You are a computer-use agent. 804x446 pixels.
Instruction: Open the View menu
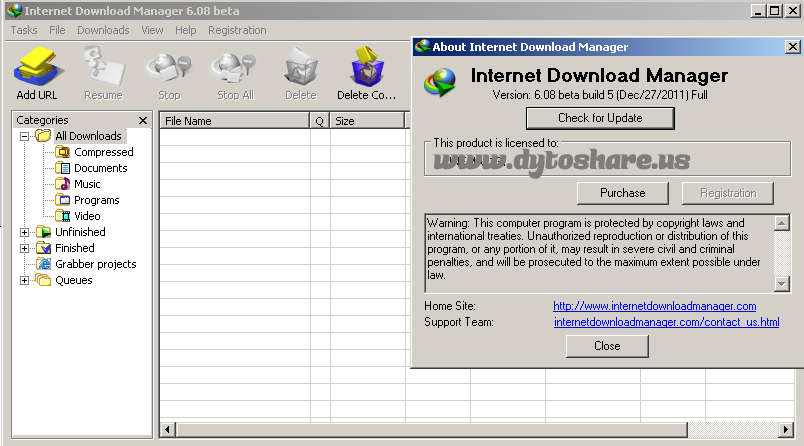(x=152, y=30)
